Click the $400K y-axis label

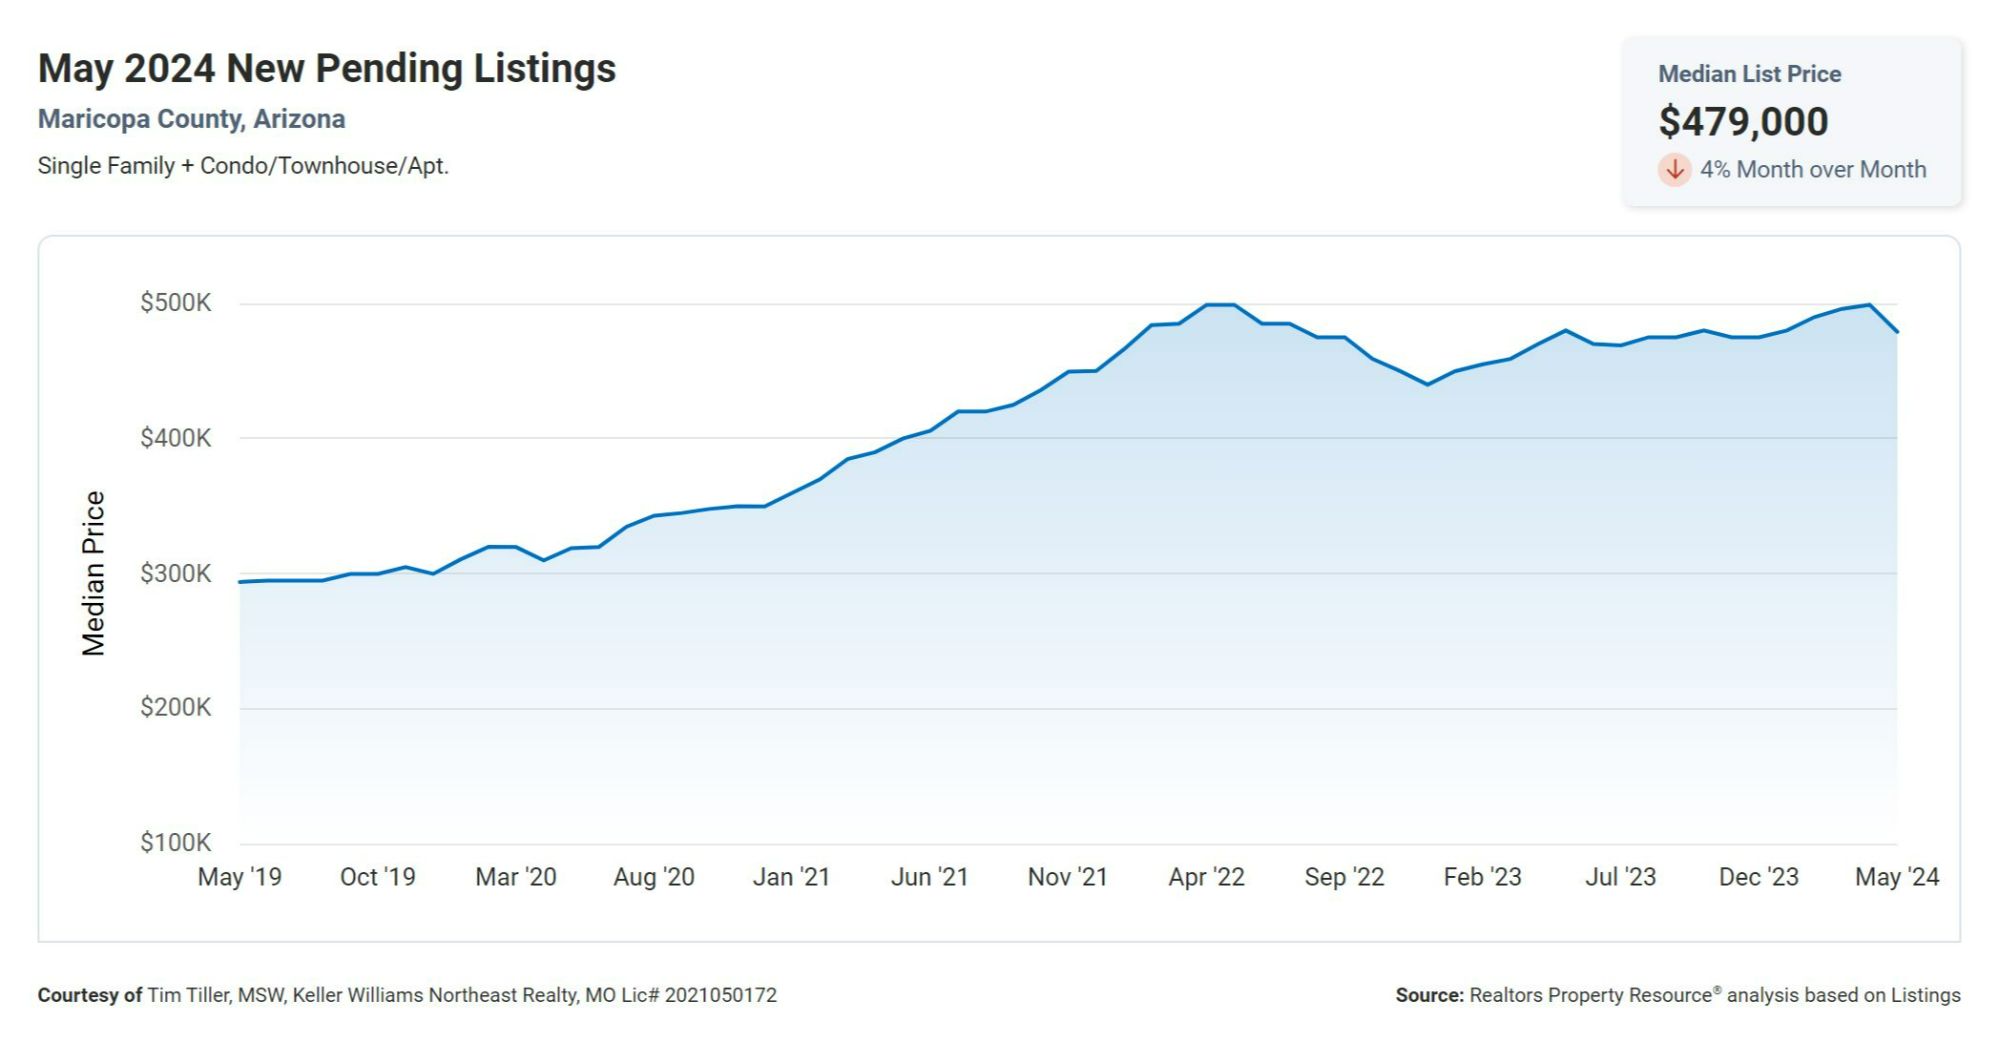click(176, 438)
